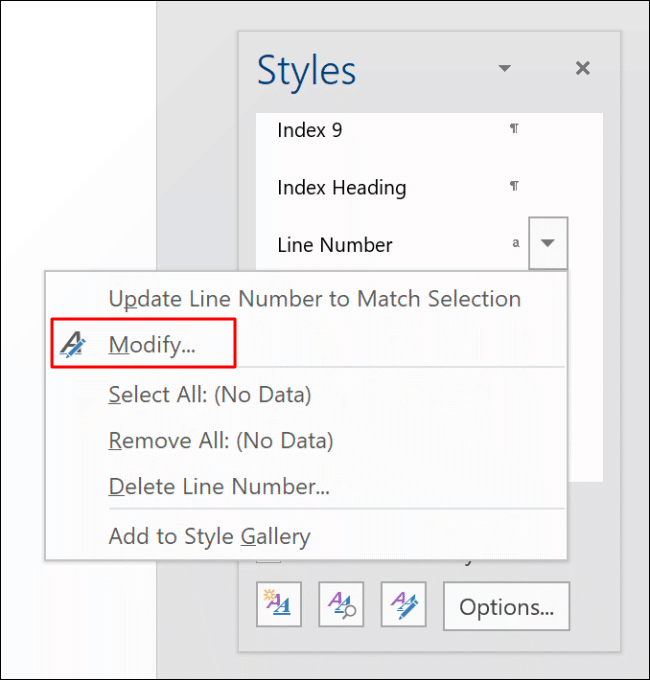Click Remove All: (No Data)
650x680 pixels.
(x=220, y=441)
